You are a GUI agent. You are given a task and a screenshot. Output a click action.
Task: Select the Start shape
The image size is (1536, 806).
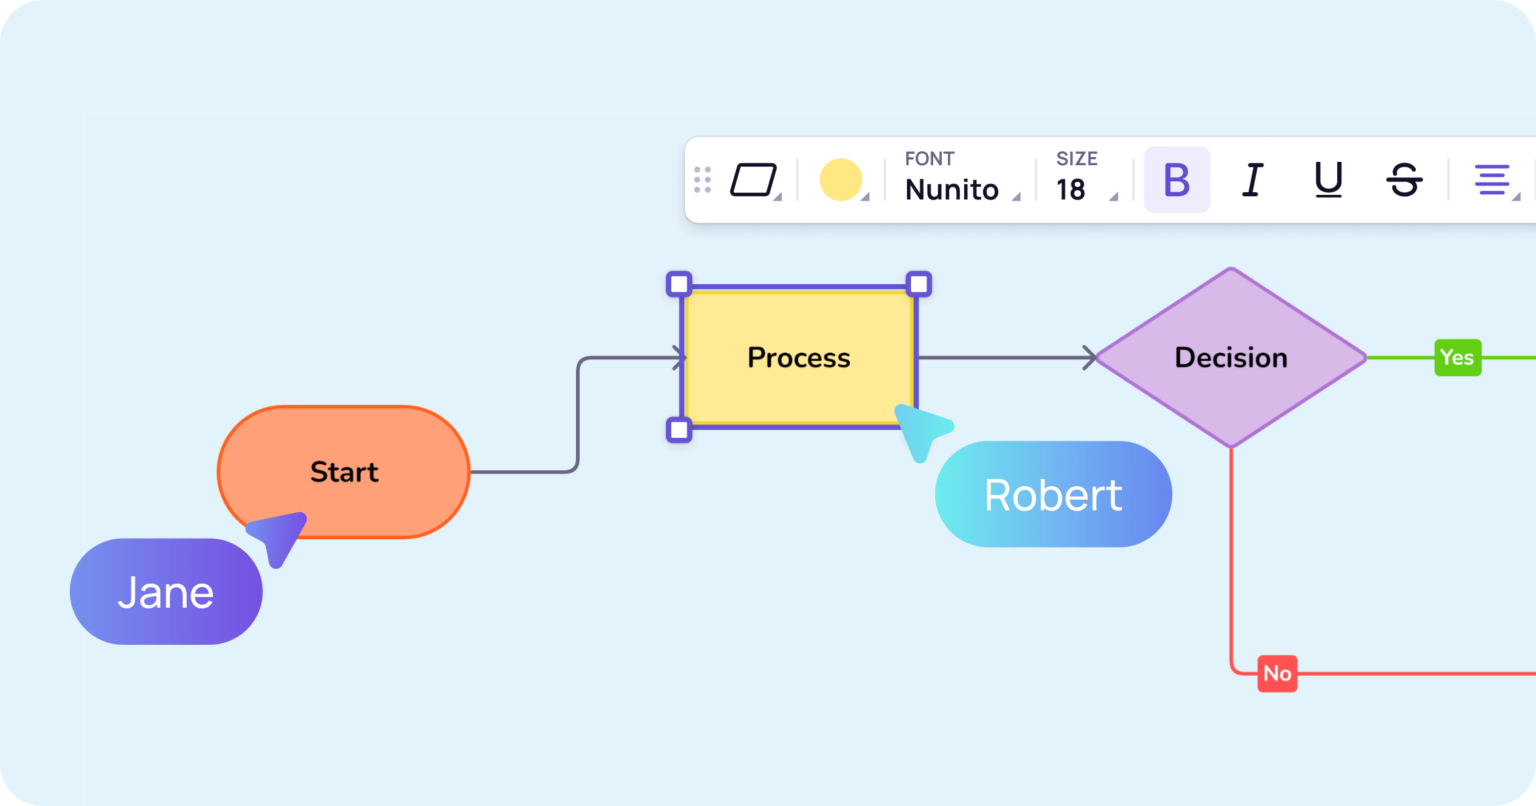[344, 472]
